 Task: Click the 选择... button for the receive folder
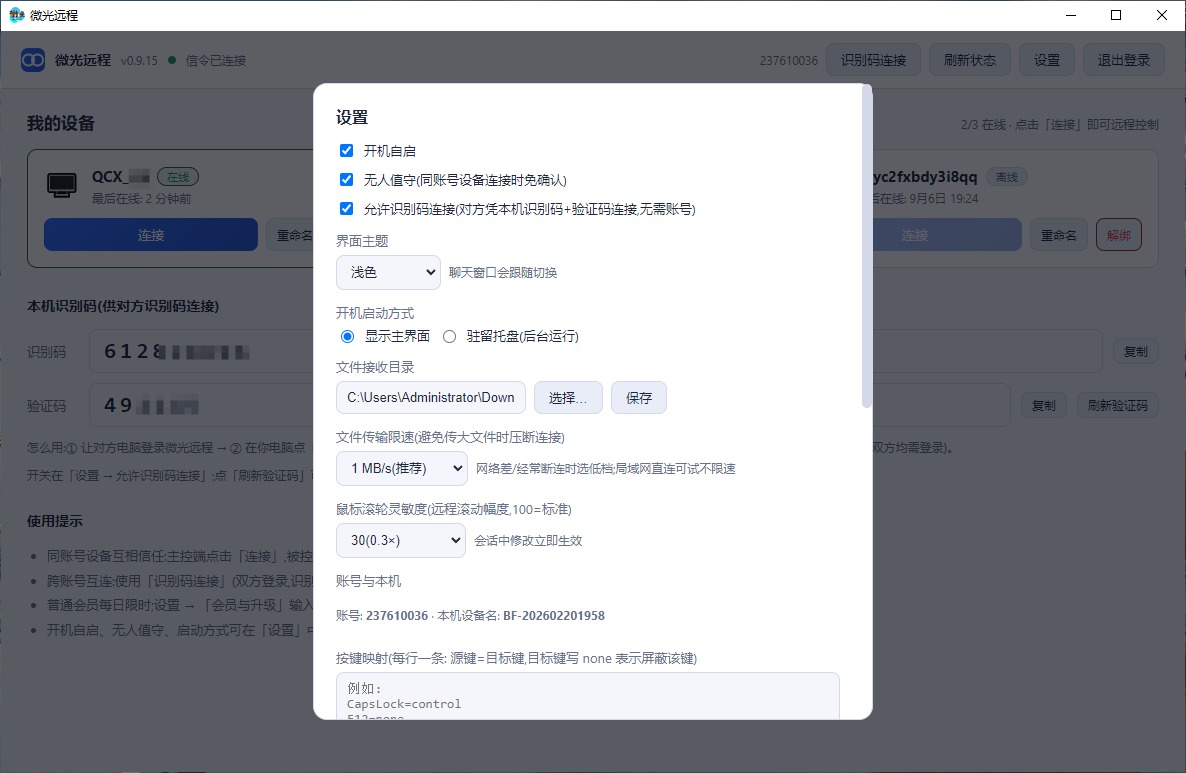tap(568, 398)
